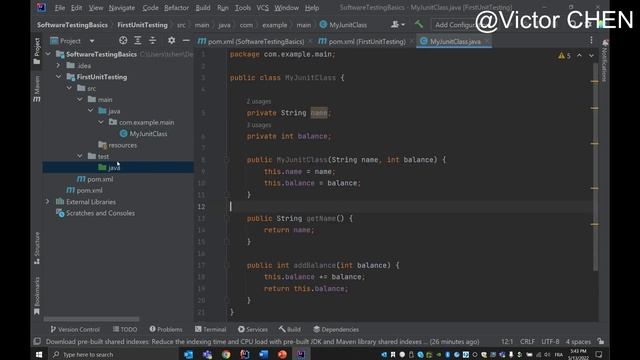Screen dimensions: 640x360
Task: Open the Bookmarks side tool window
Action: [37, 296]
